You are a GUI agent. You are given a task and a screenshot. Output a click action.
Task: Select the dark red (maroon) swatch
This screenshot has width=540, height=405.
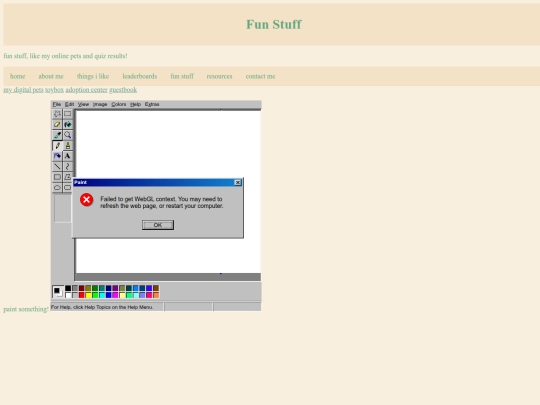[x=82, y=288]
